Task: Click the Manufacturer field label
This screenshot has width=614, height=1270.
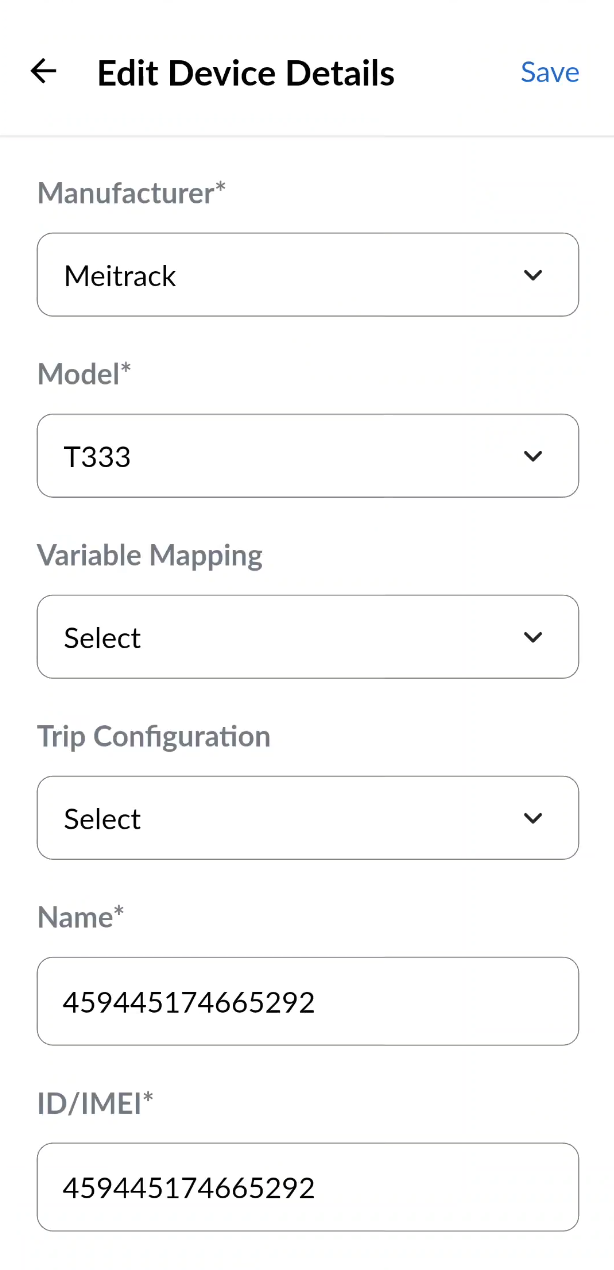Action: [x=126, y=193]
